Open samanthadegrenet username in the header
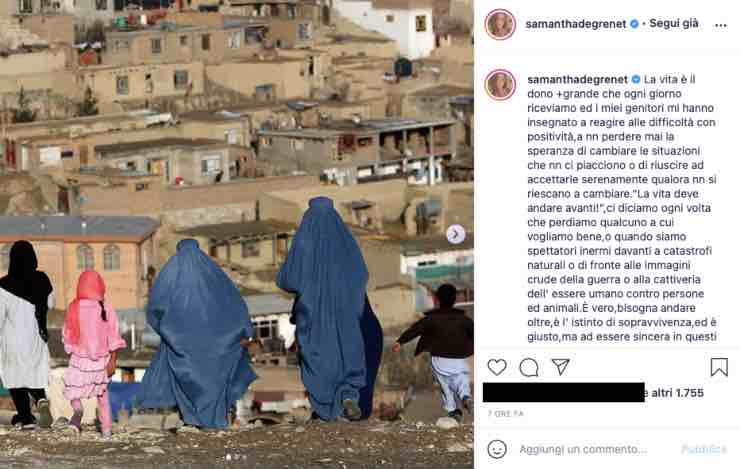 (576, 24)
